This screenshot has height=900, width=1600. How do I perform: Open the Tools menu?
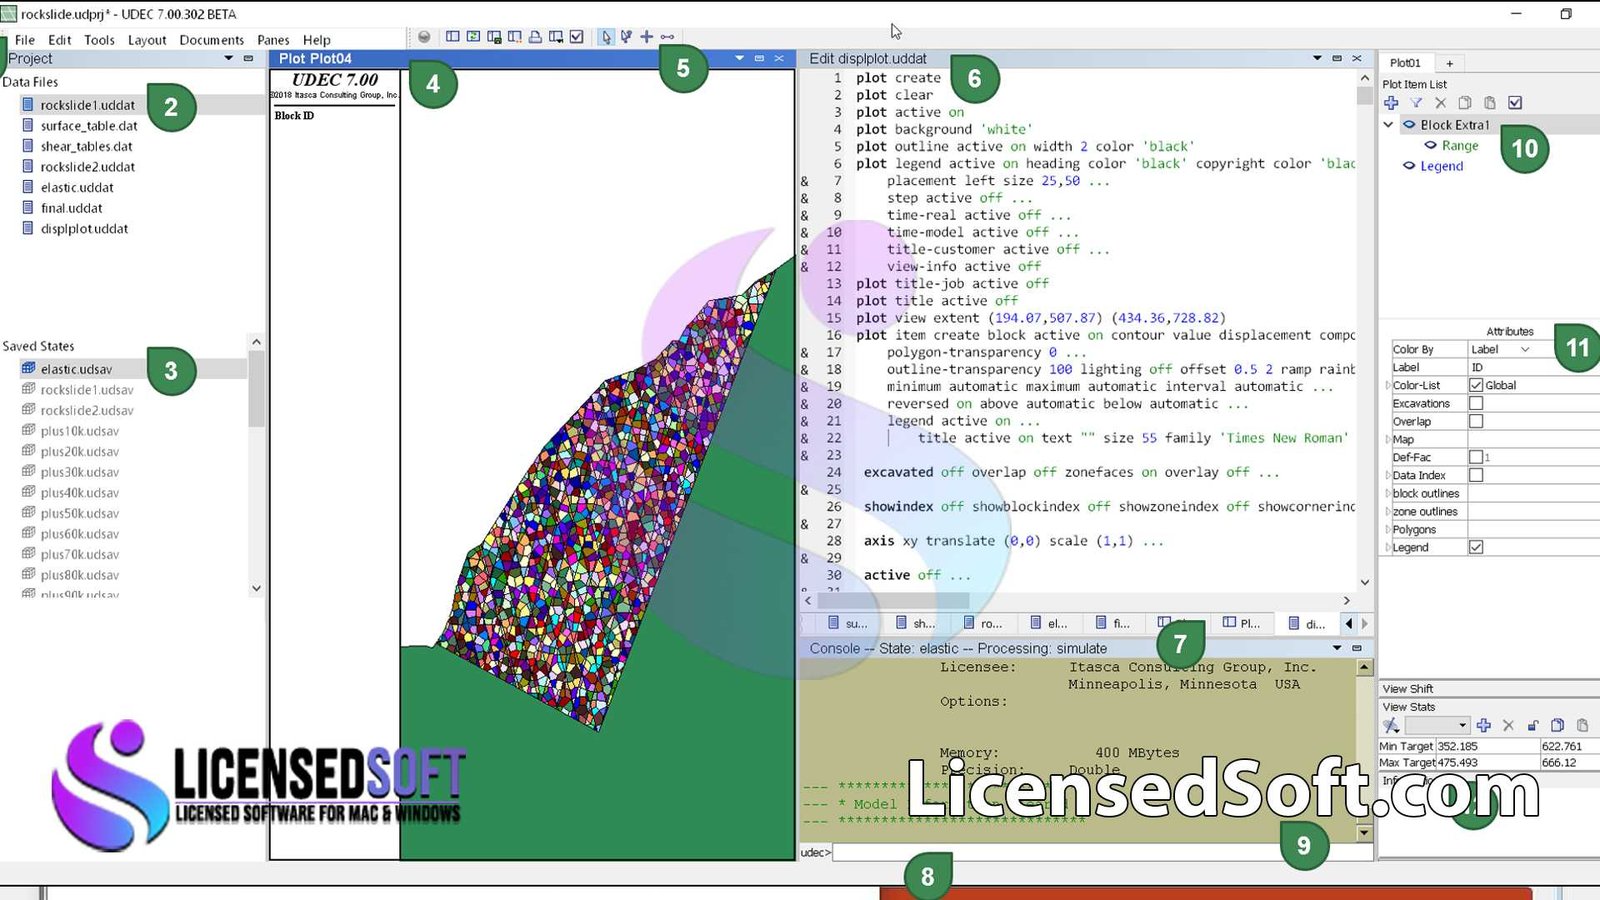click(x=99, y=40)
